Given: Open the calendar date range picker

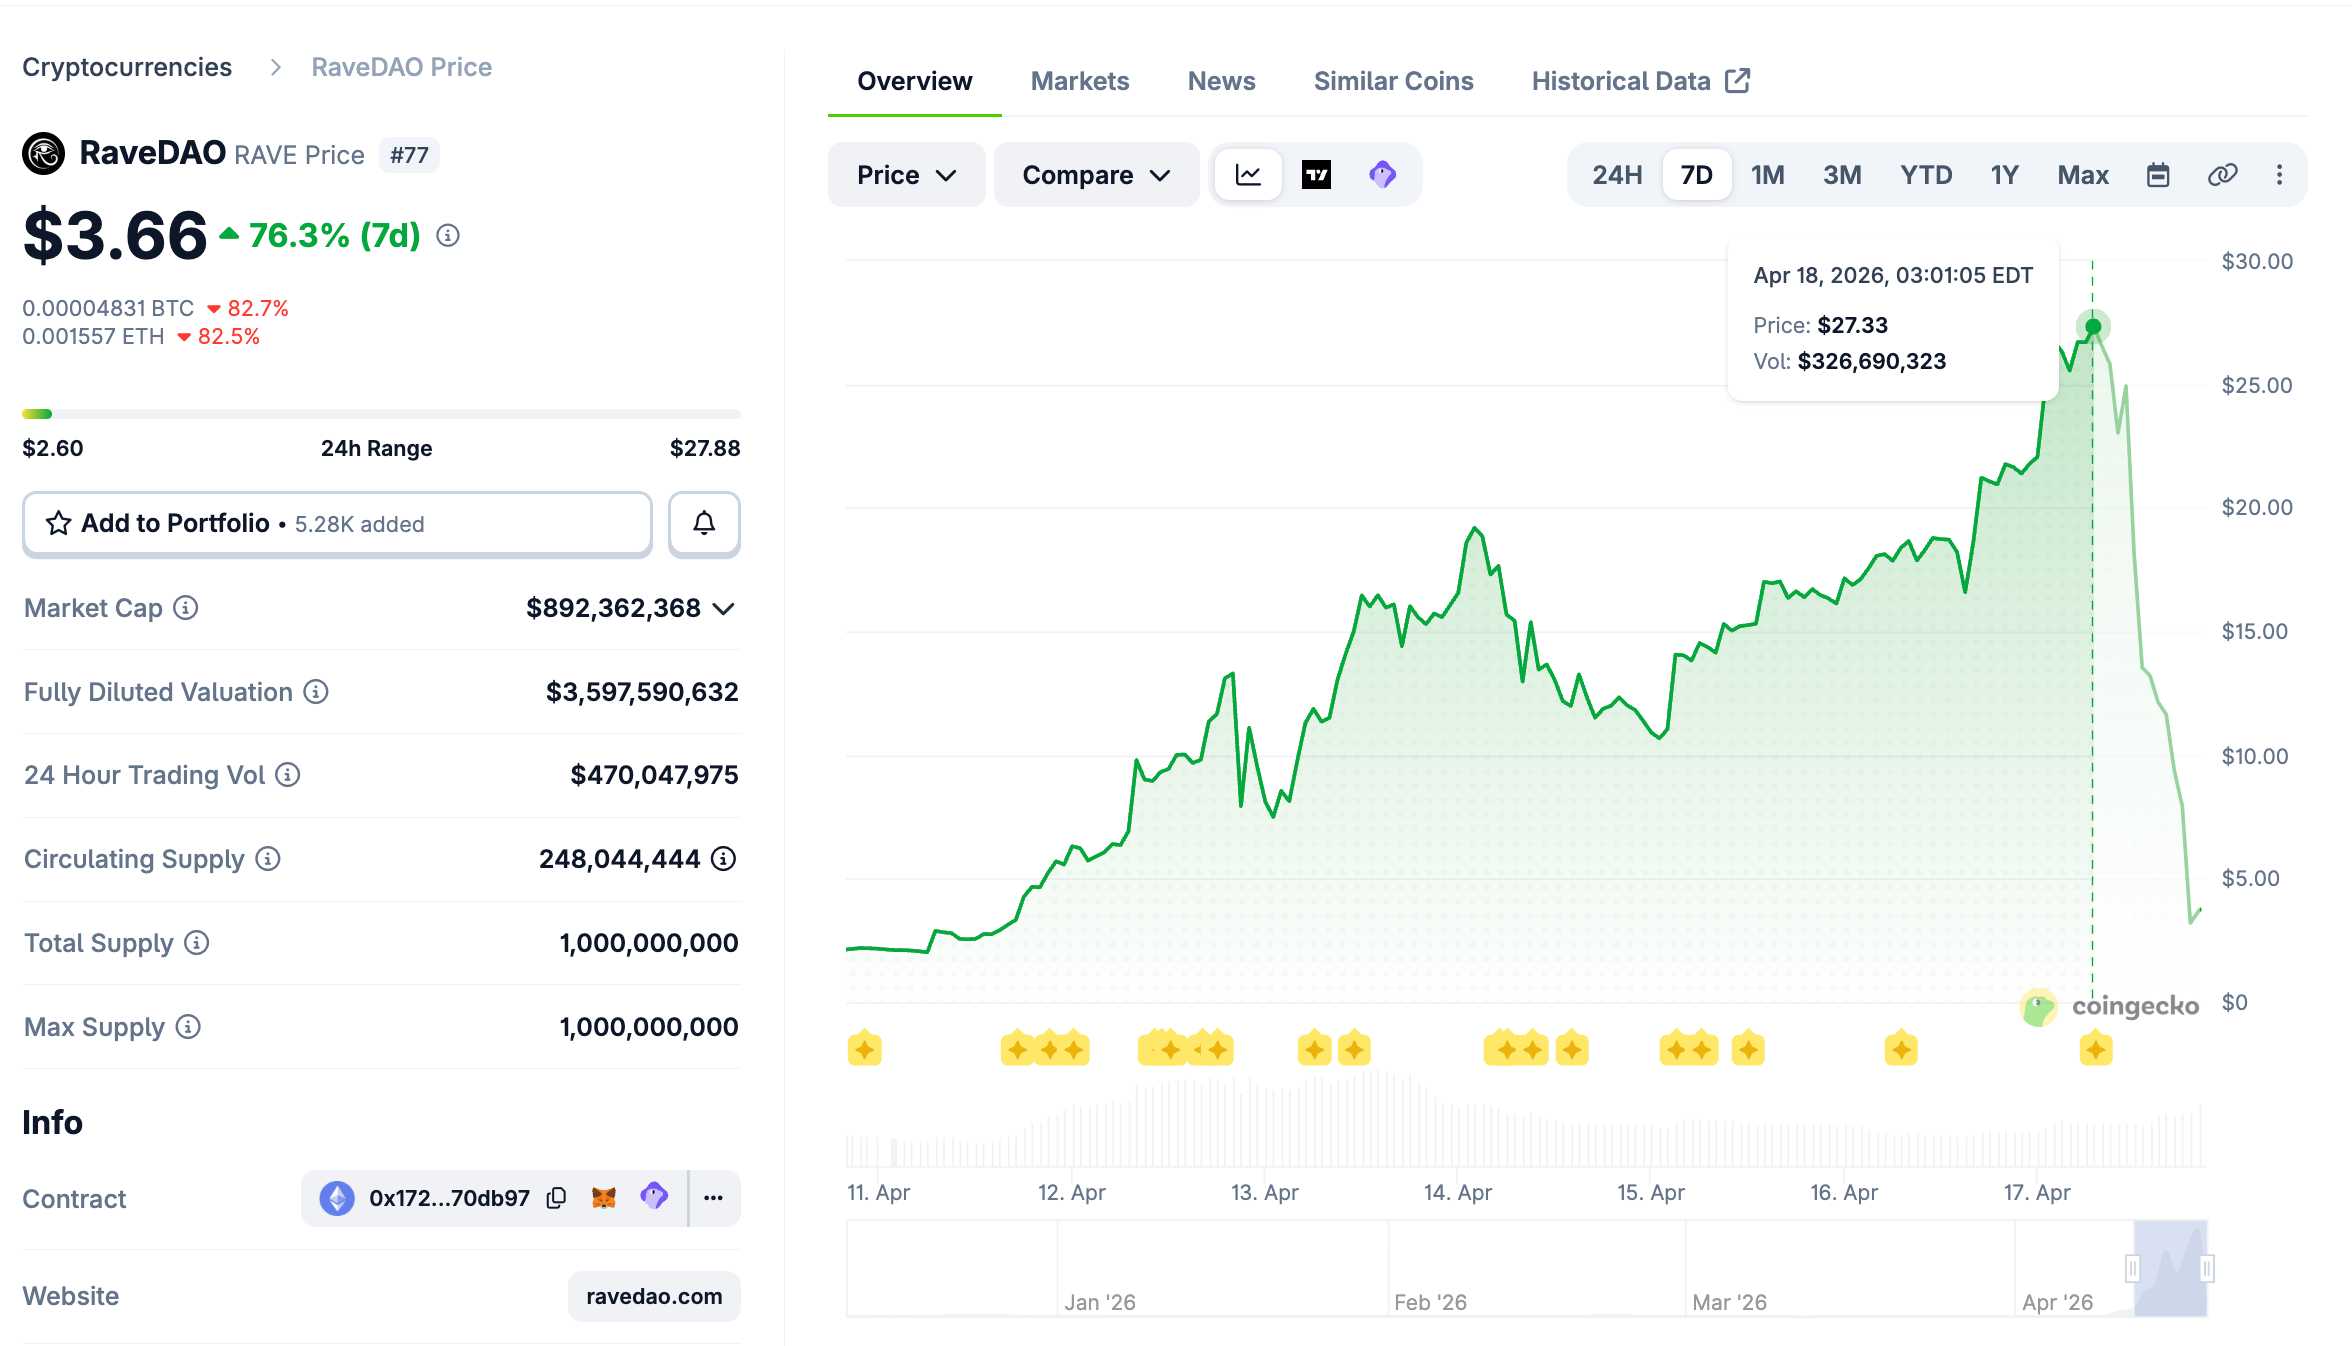Looking at the screenshot, I should [x=2158, y=175].
